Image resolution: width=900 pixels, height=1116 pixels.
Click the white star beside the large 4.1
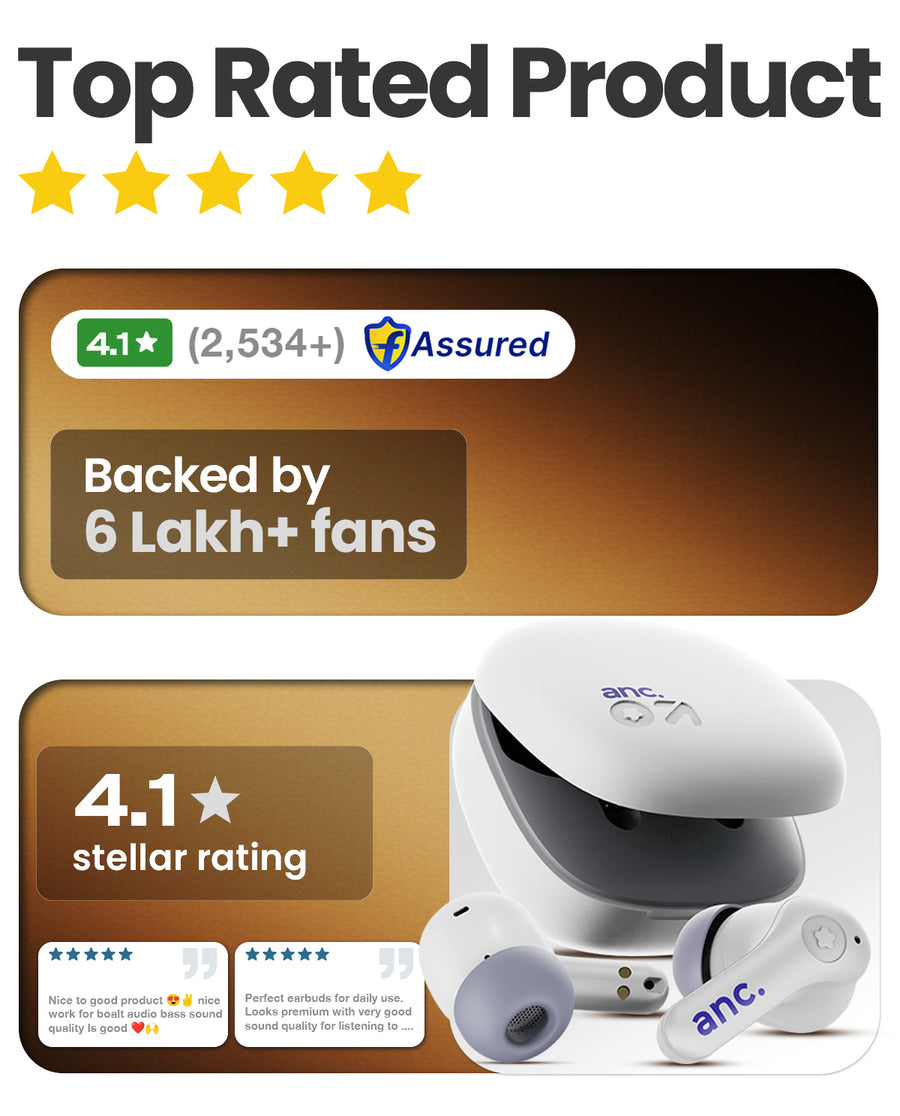pyautogui.click(x=216, y=799)
